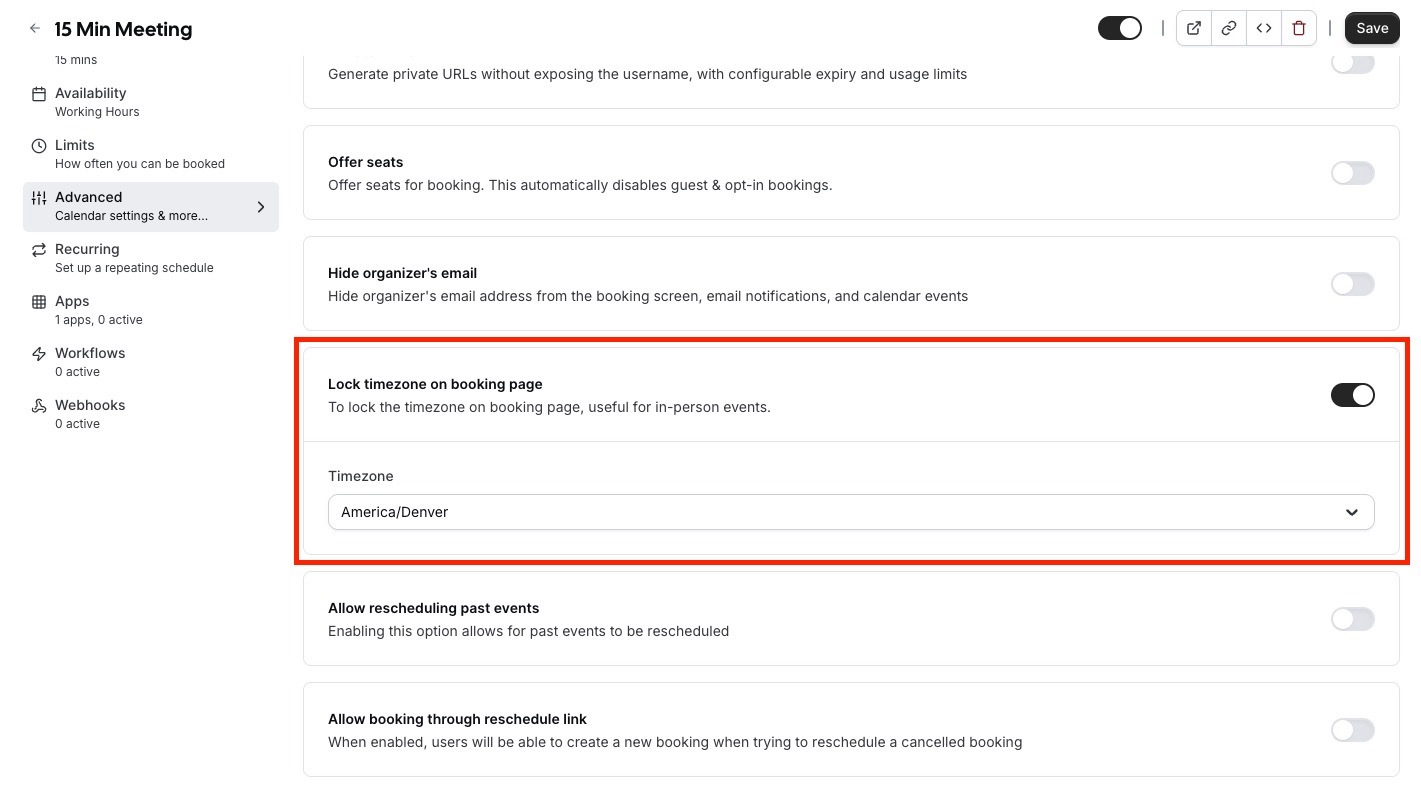Open embed code icon
This screenshot has height=787, width=1421.
[1264, 28]
